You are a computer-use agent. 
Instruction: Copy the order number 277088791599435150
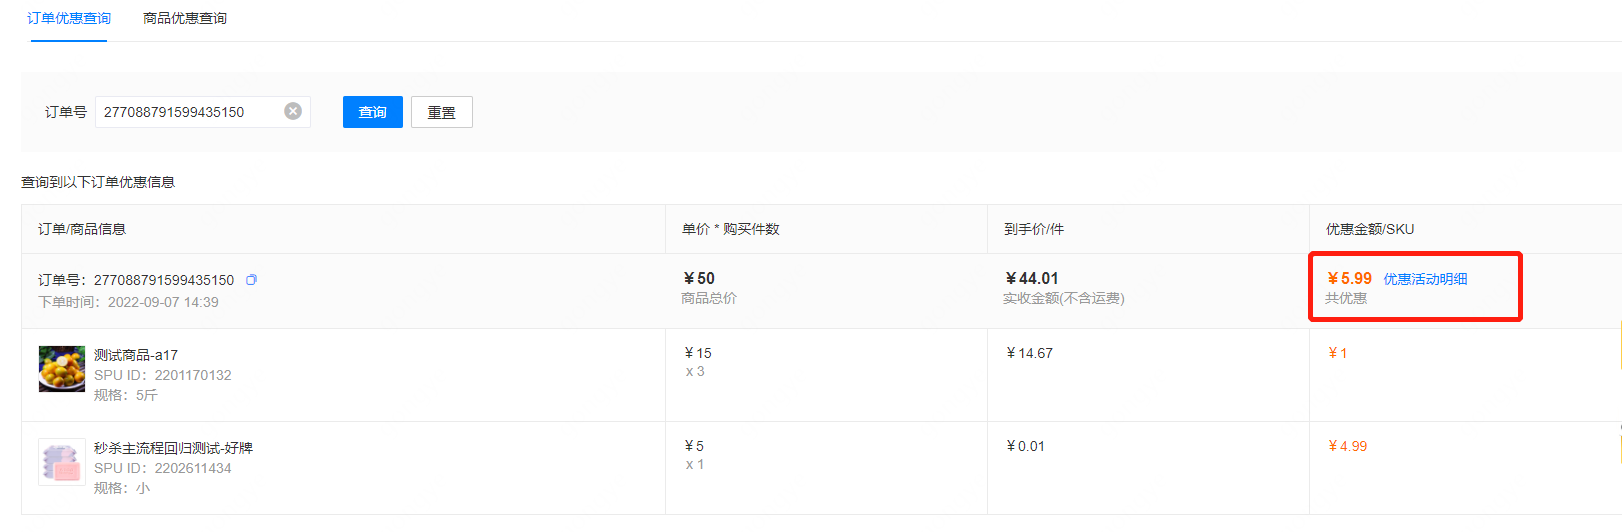pyautogui.click(x=252, y=280)
